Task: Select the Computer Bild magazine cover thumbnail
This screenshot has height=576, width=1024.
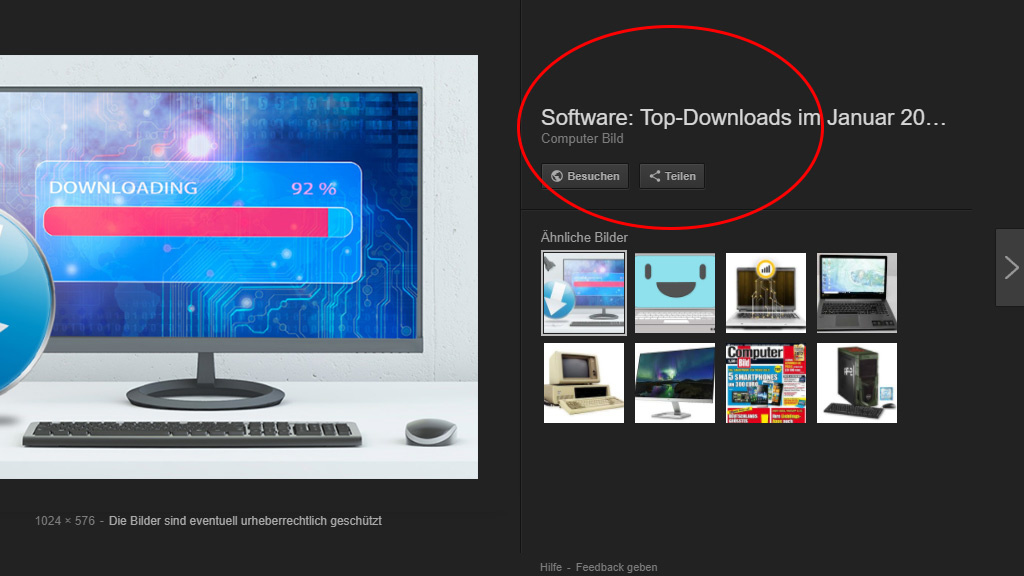Action: point(765,383)
